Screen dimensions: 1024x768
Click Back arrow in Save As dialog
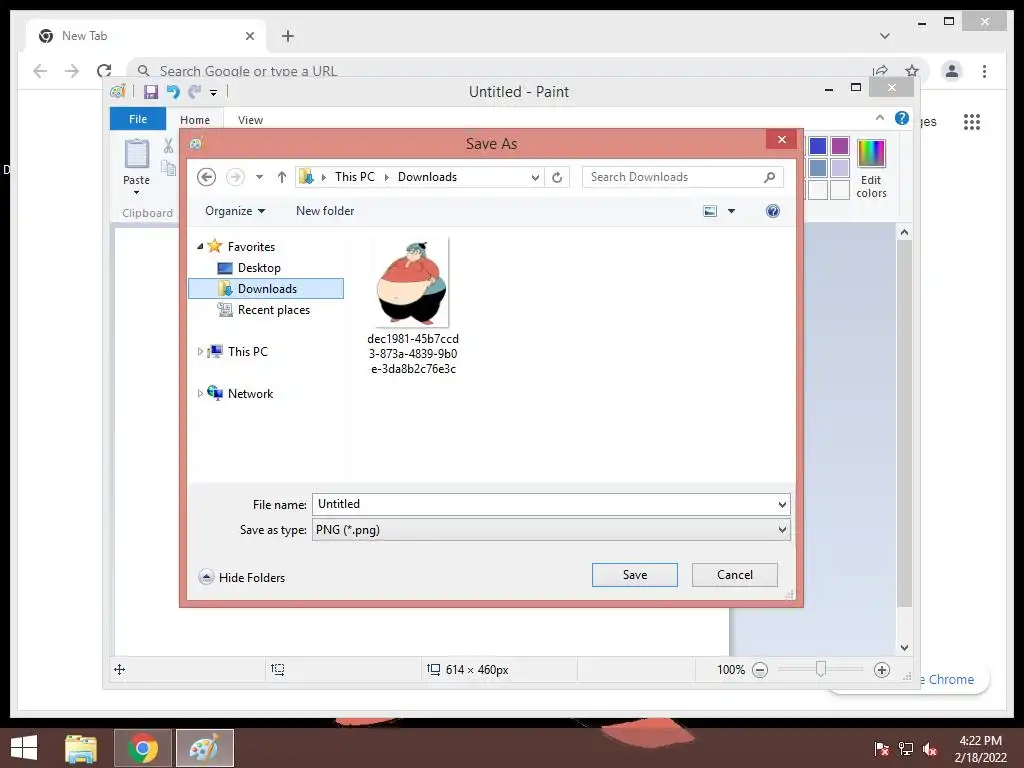(x=206, y=177)
